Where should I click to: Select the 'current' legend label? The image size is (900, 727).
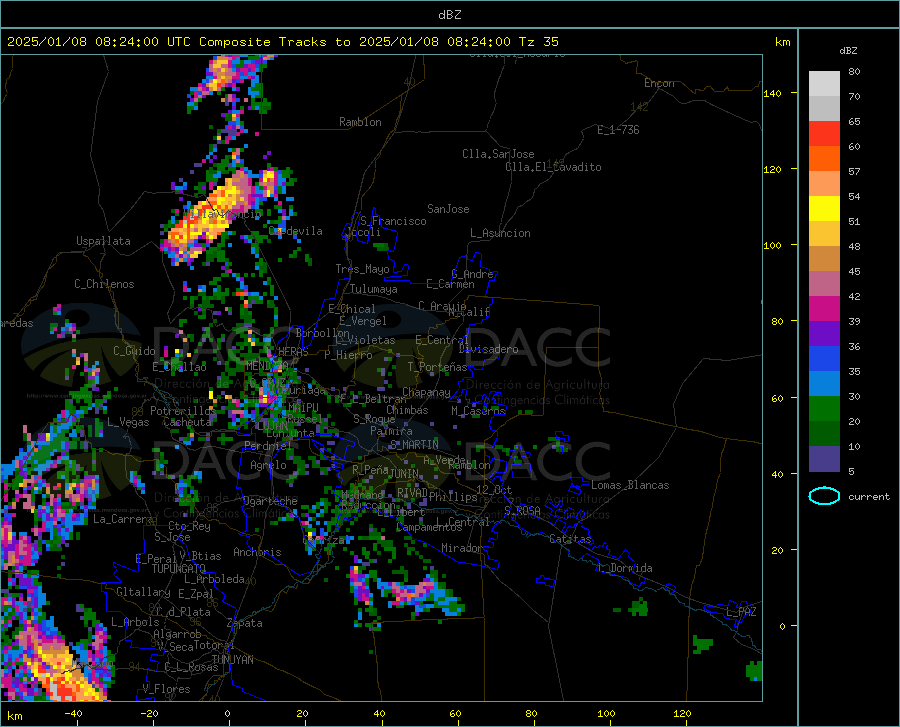(x=868, y=496)
